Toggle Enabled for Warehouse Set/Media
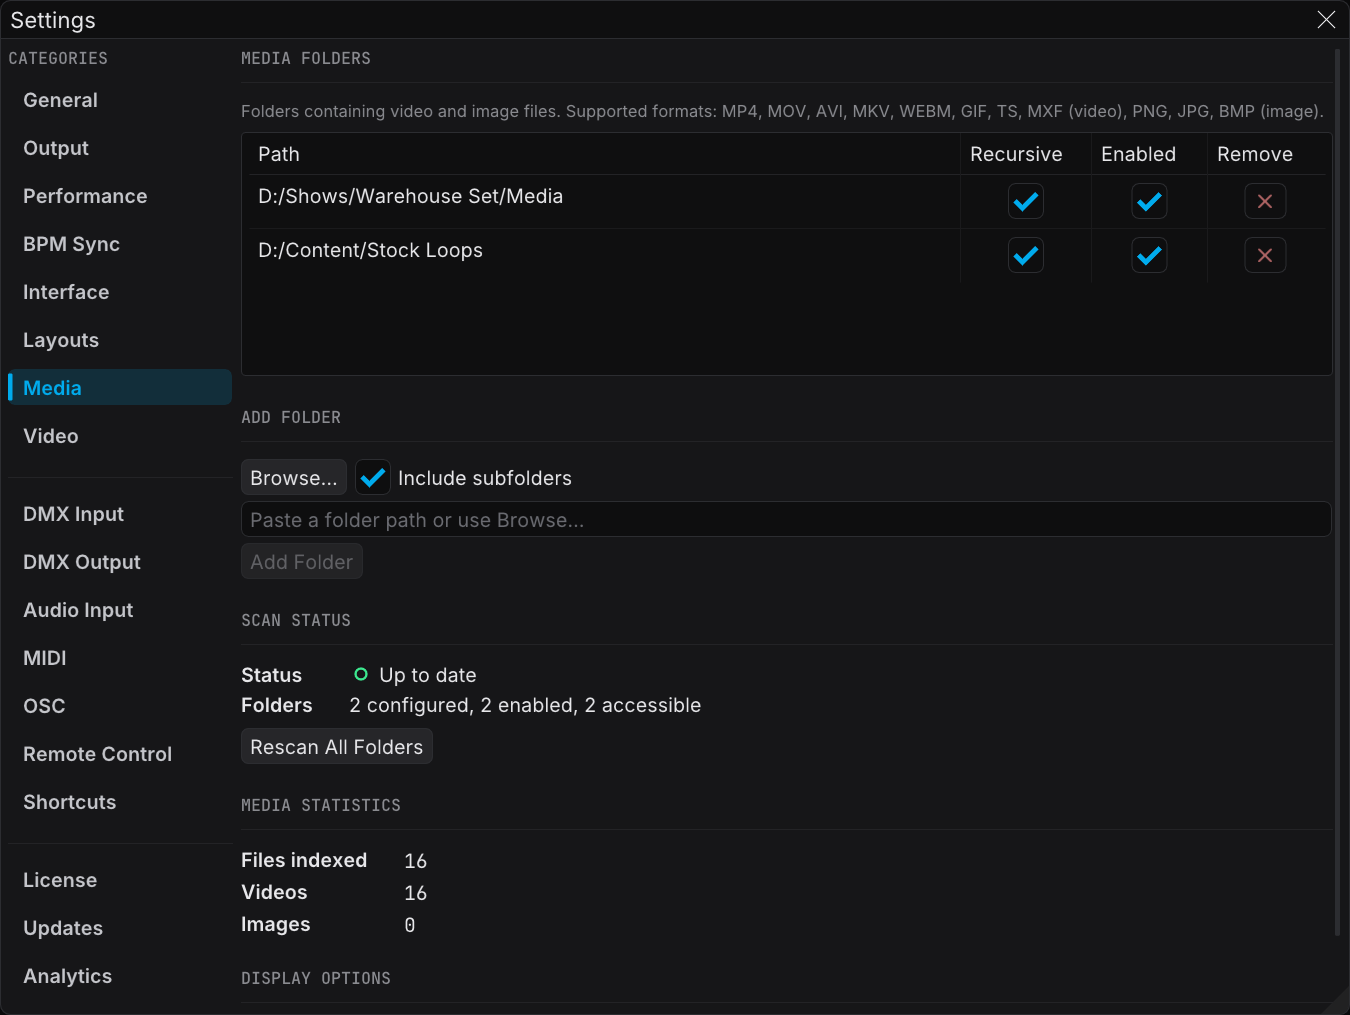 pyautogui.click(x=1149, y=201)
